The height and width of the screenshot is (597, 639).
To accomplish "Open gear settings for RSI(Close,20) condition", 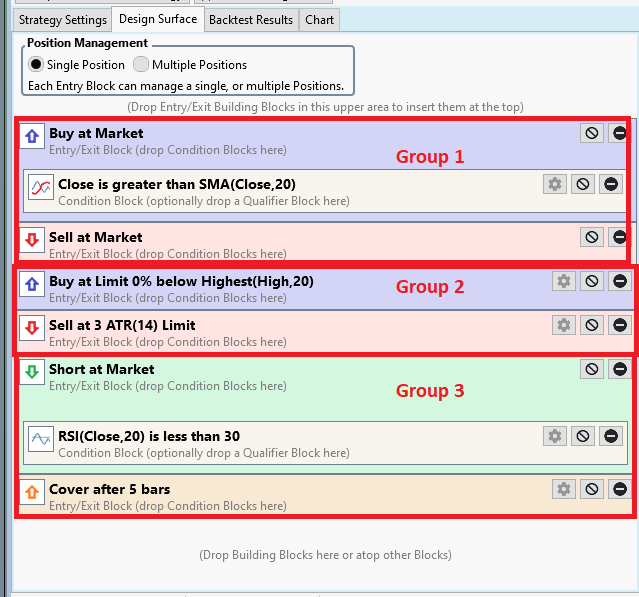I will coord(555,436).
